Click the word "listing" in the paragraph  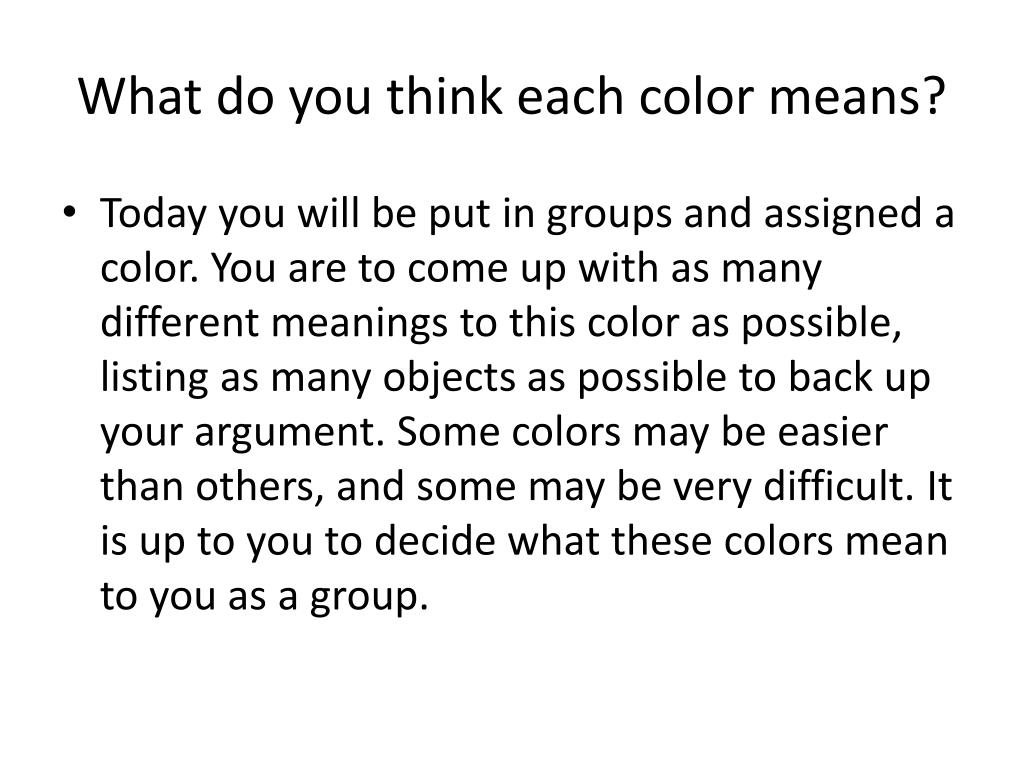(x=153, y=379)
